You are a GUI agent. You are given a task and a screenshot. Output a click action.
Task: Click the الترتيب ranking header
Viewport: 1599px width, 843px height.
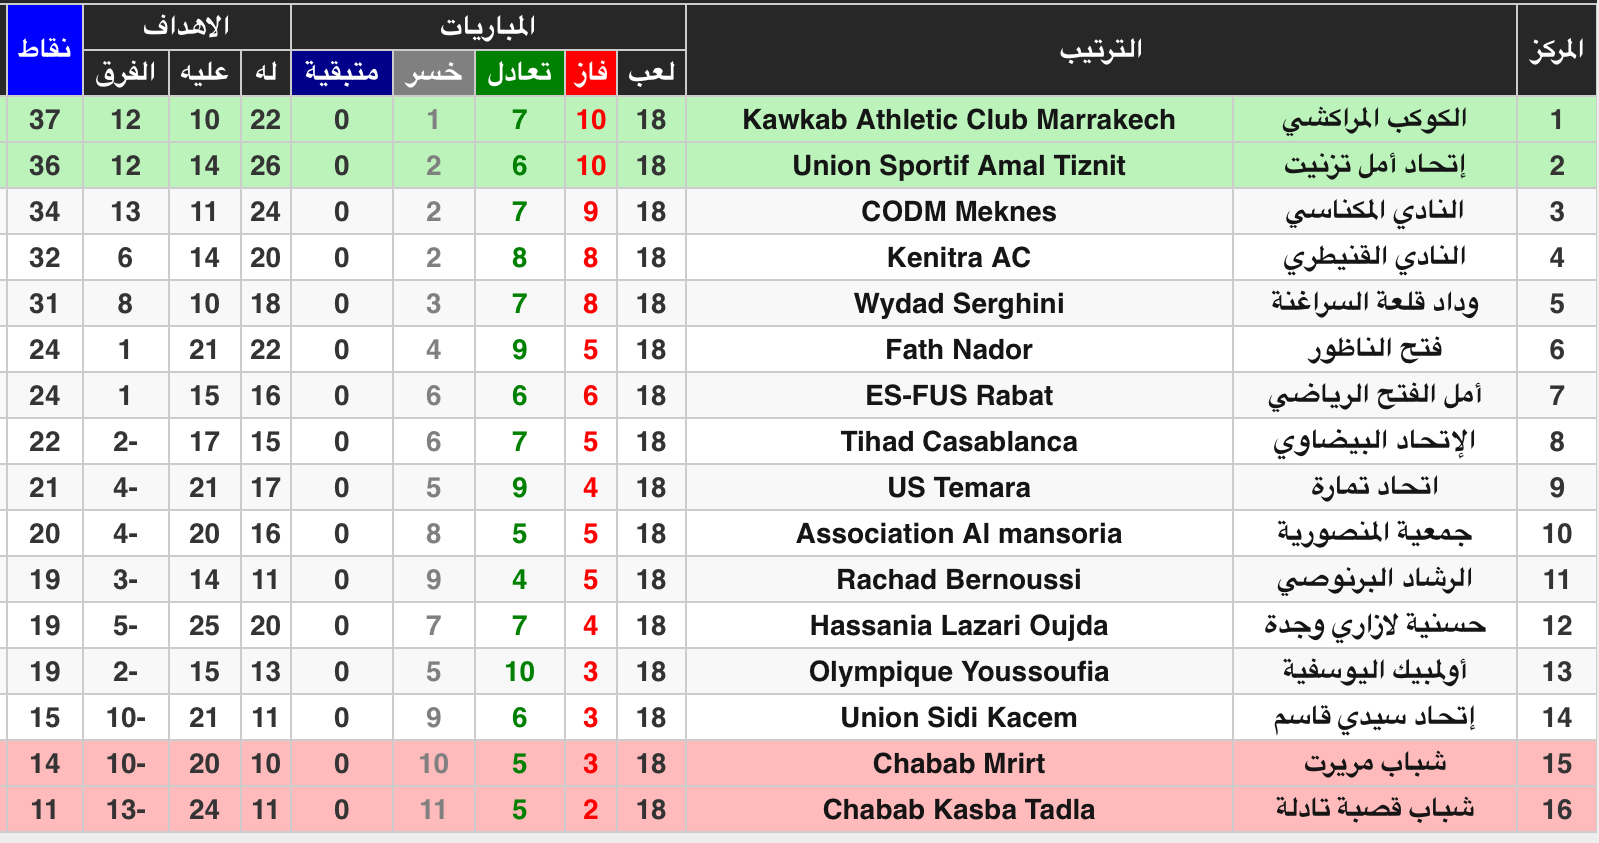pyautogui.click(x=1100, y=49)
